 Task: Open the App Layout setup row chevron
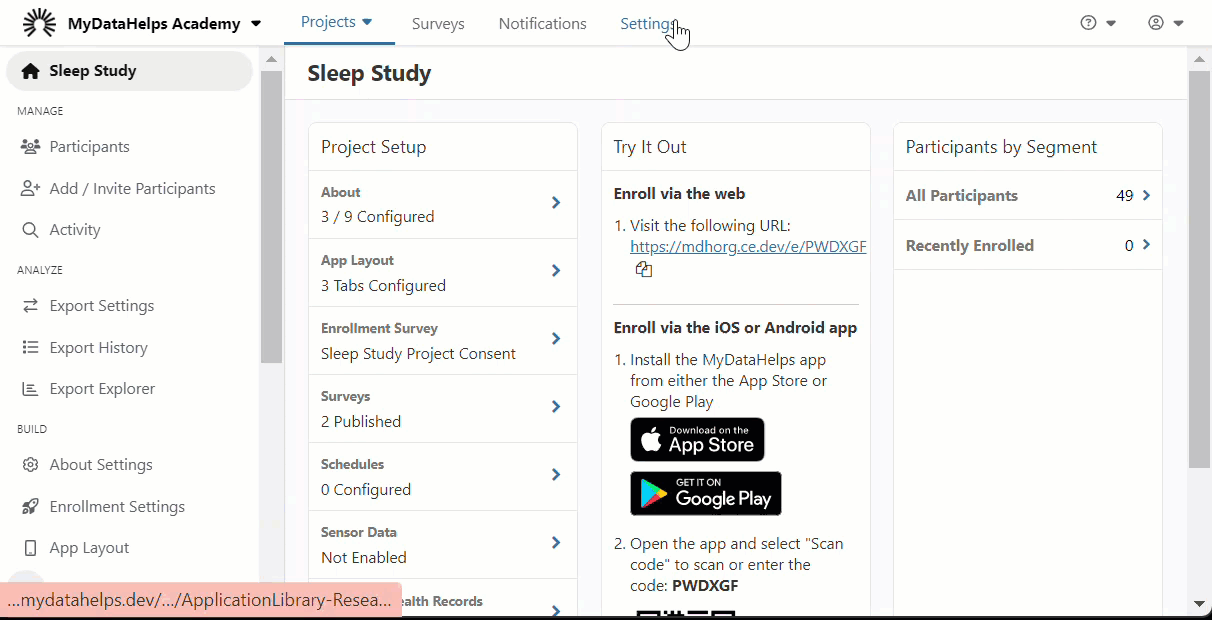pyautogui.click(x=556, y=271)
